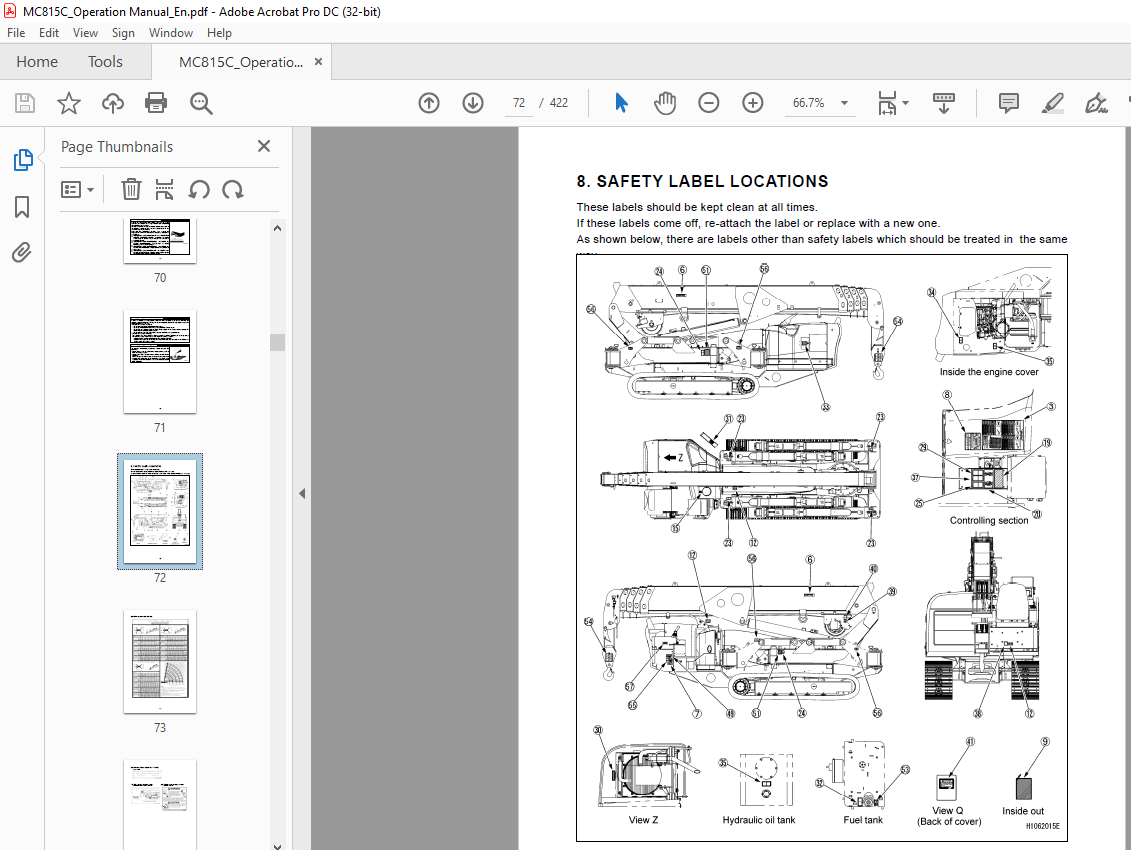Click the page number field showing 72
Viewport: 1131px width, 850px height.
point(519,103)
